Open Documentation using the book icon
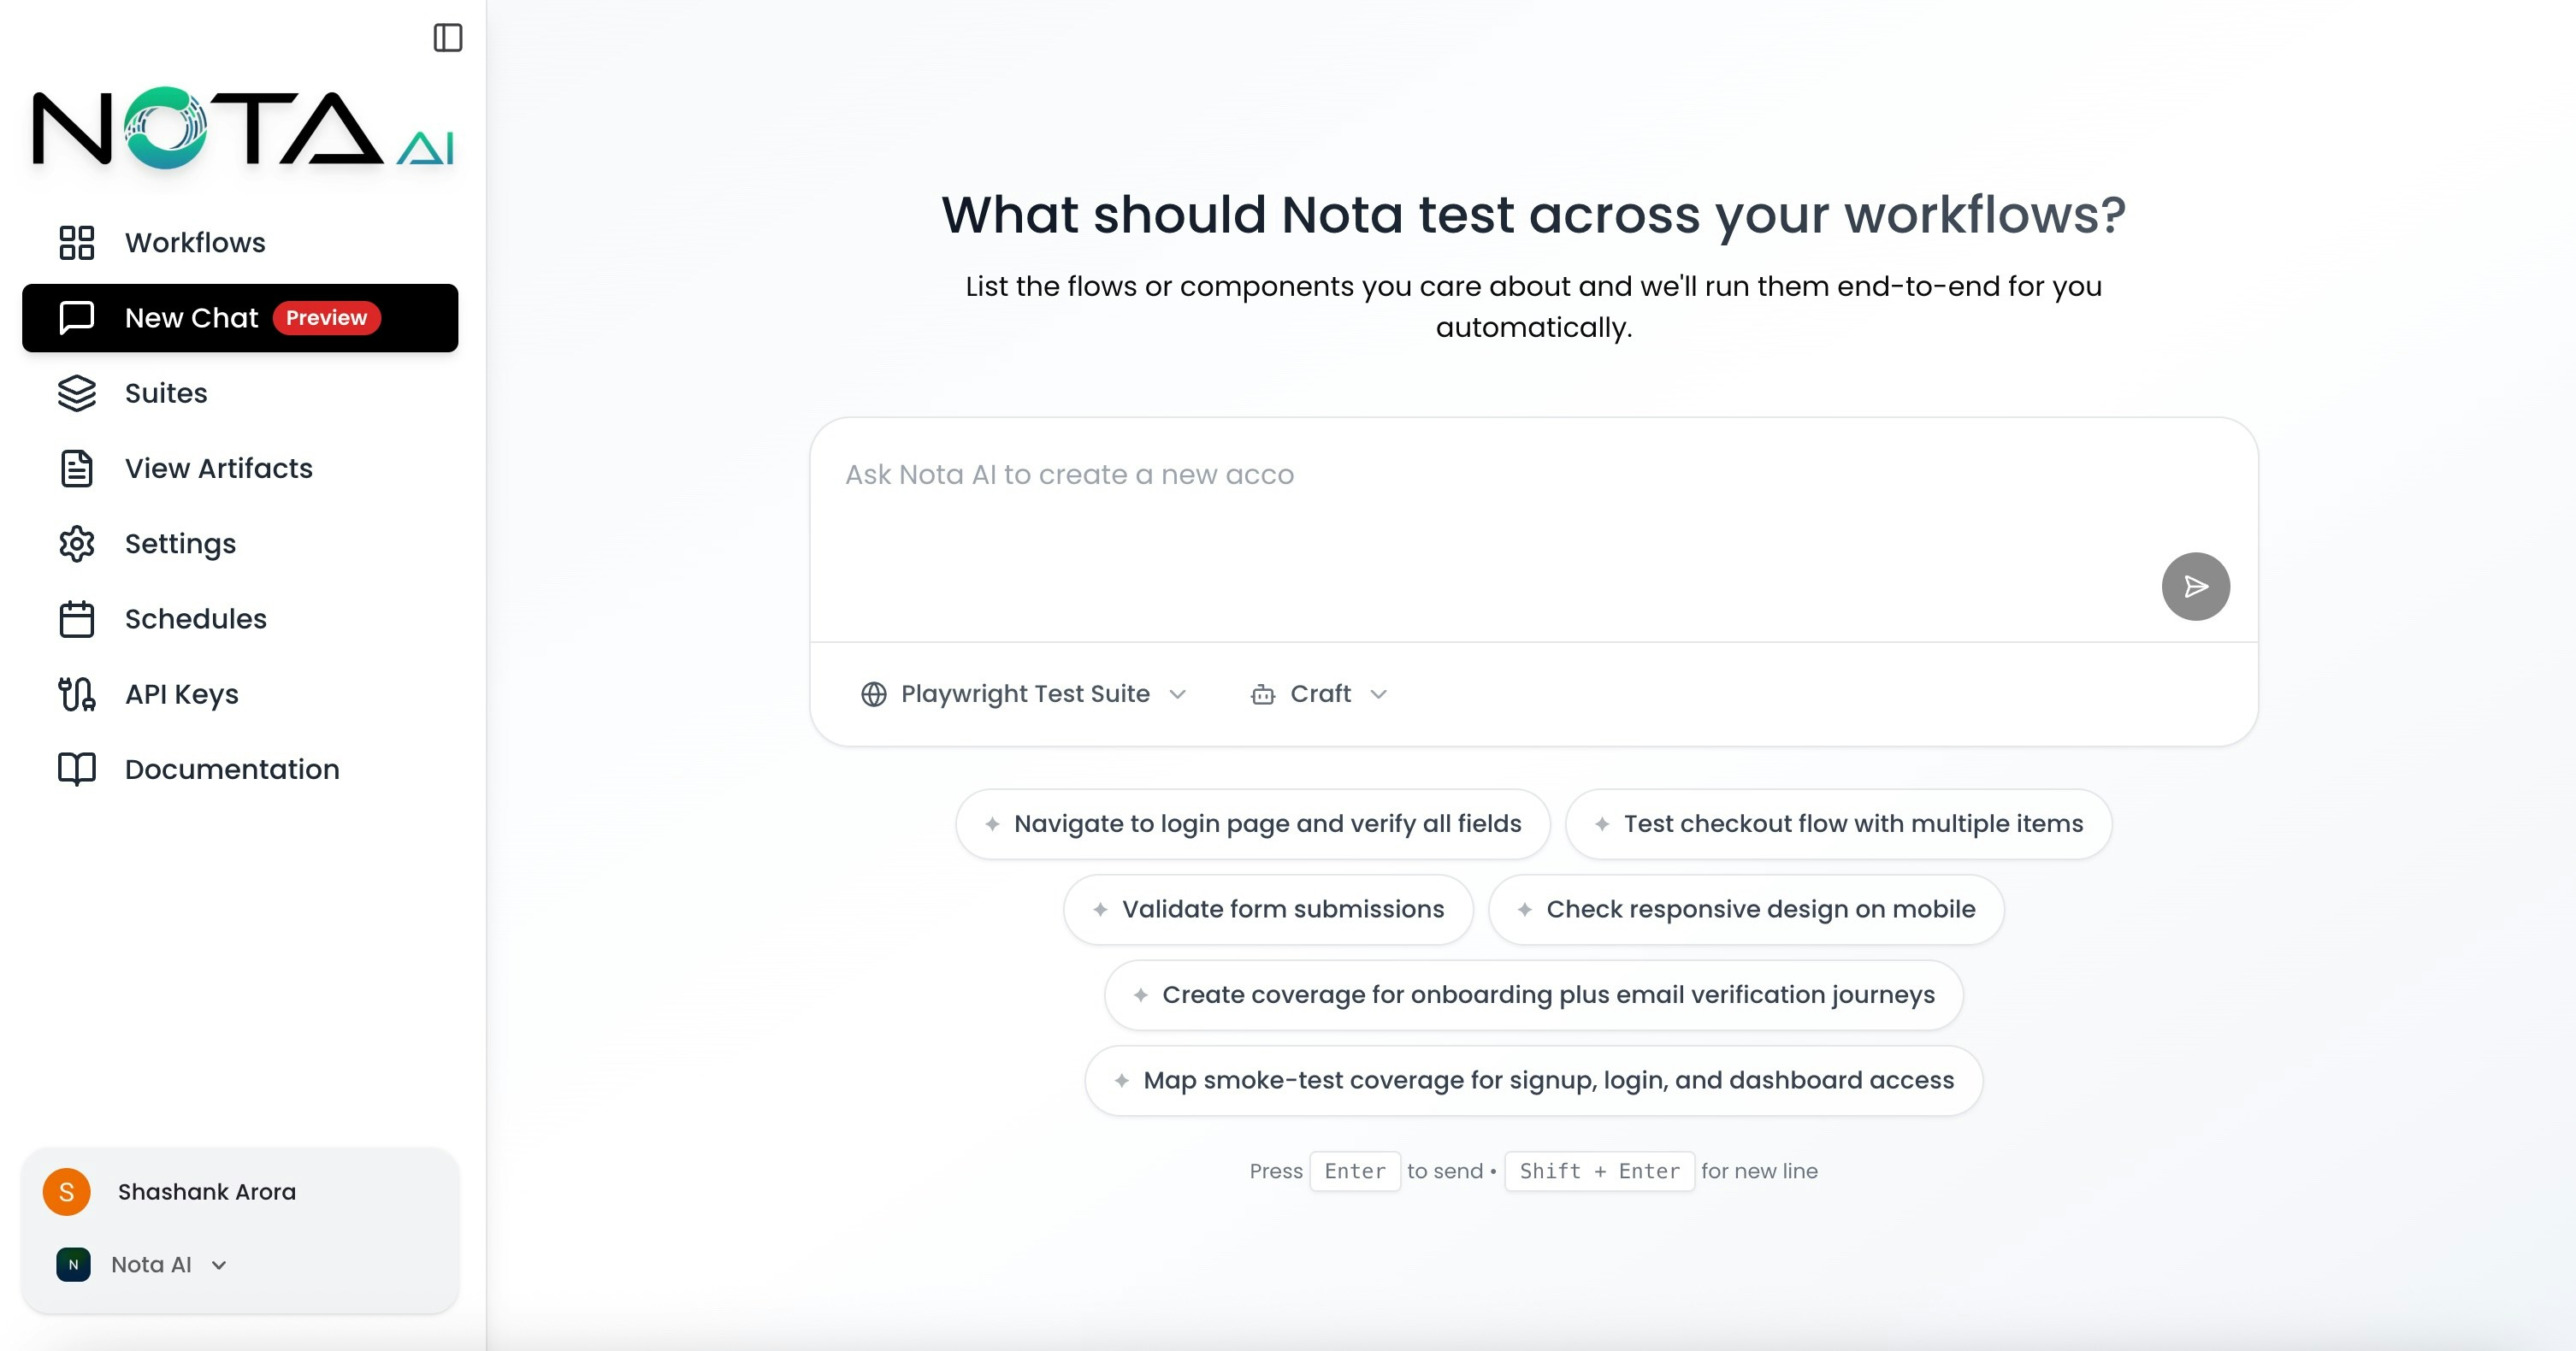2576x1351 pixels. pyautogui.click(x=76, y=769)
